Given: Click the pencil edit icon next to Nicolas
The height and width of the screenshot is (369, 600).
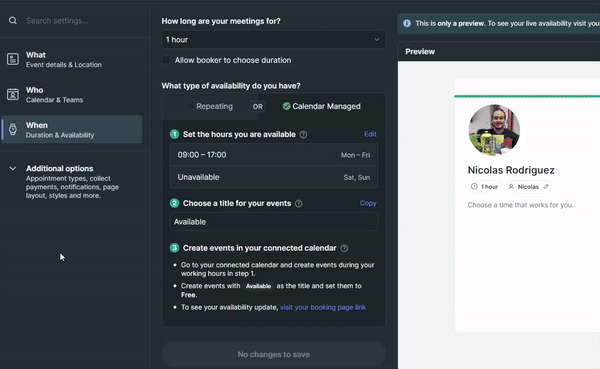Looking at the screenshot, I should 546,186.
